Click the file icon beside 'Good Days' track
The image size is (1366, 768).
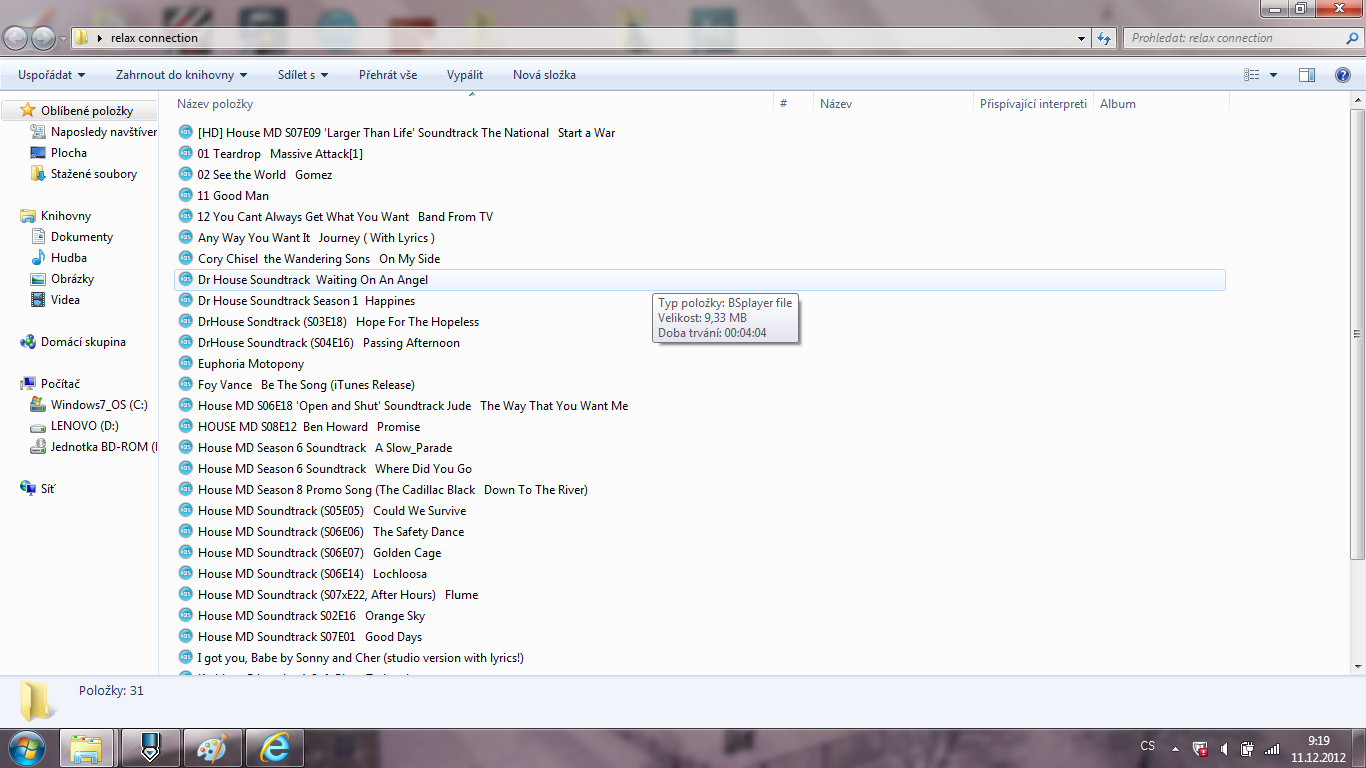click(185, 636)
